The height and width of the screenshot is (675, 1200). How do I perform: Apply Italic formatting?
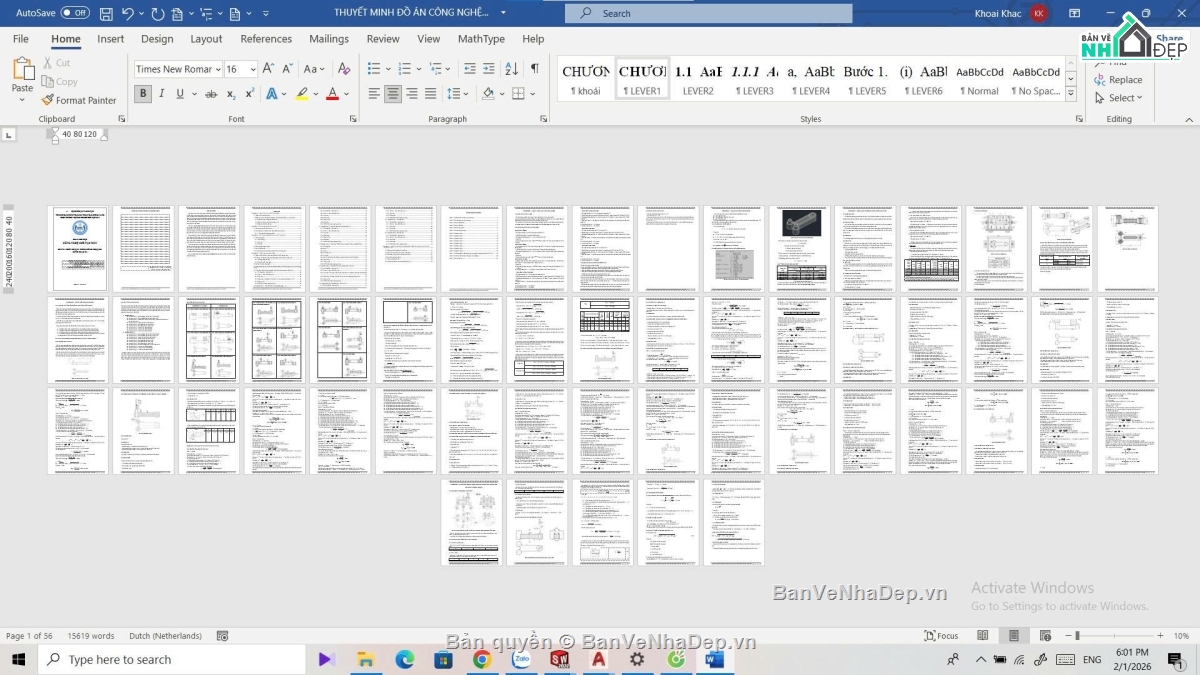[x=162, y=94]
